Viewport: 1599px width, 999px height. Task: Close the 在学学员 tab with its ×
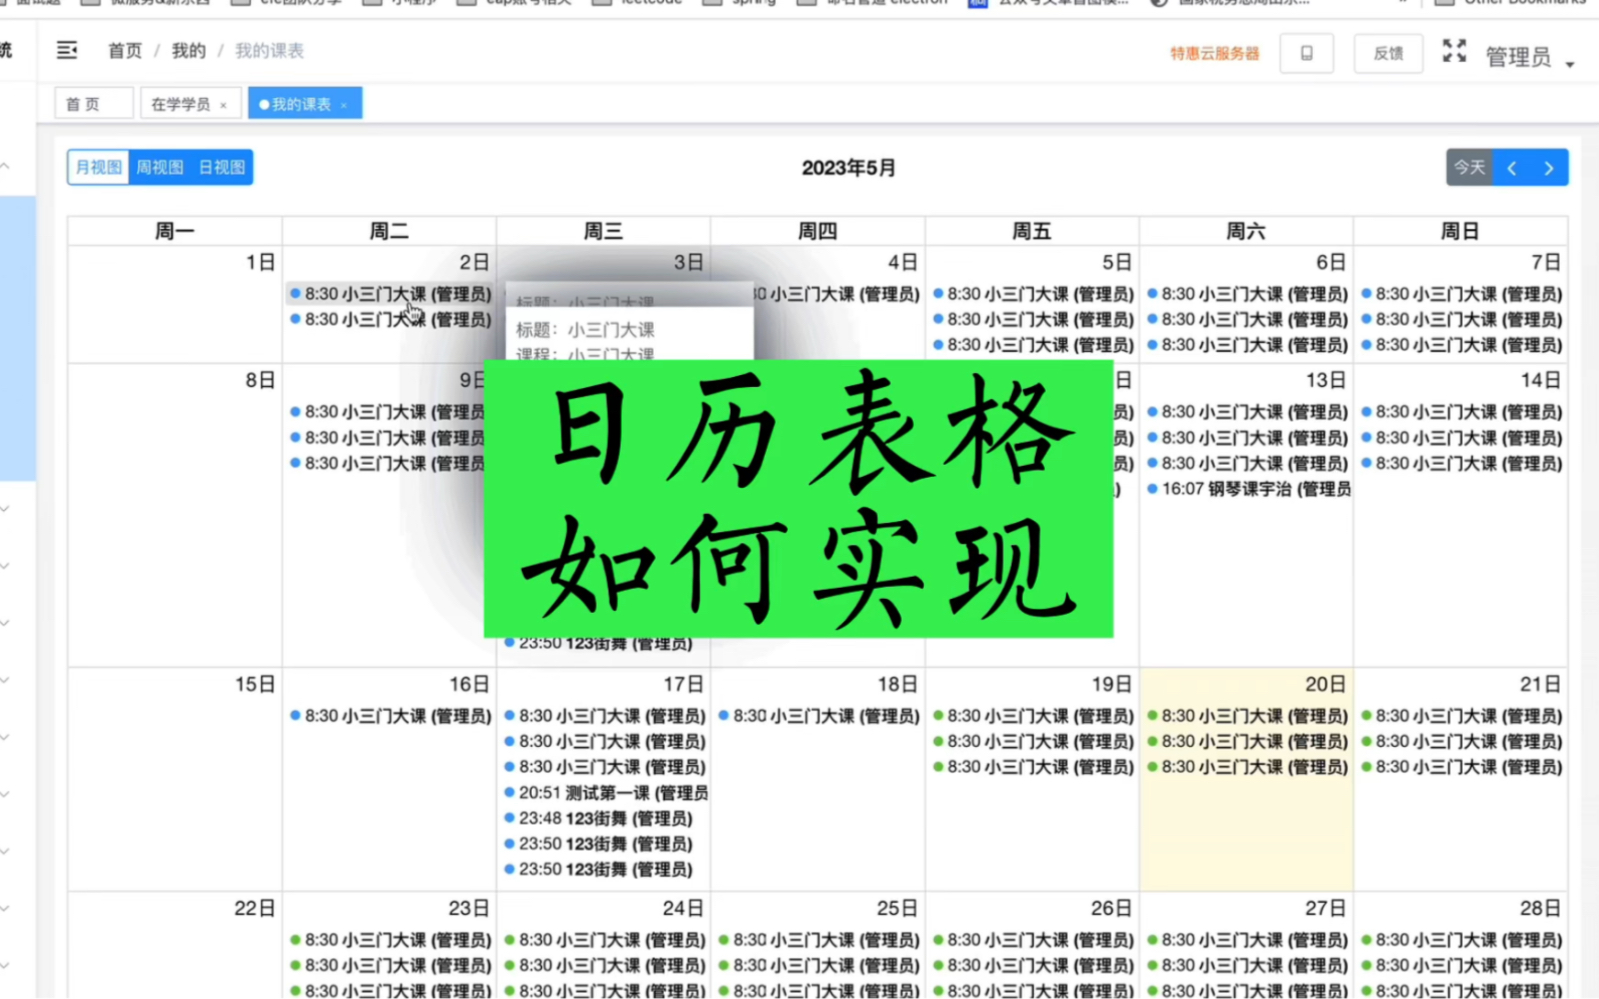(x=223, y=105)
